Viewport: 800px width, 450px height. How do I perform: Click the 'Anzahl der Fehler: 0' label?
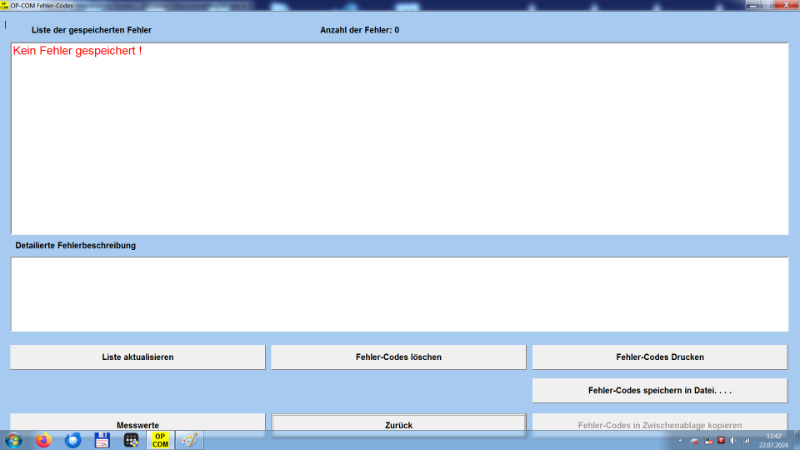[x=360, y=30]
